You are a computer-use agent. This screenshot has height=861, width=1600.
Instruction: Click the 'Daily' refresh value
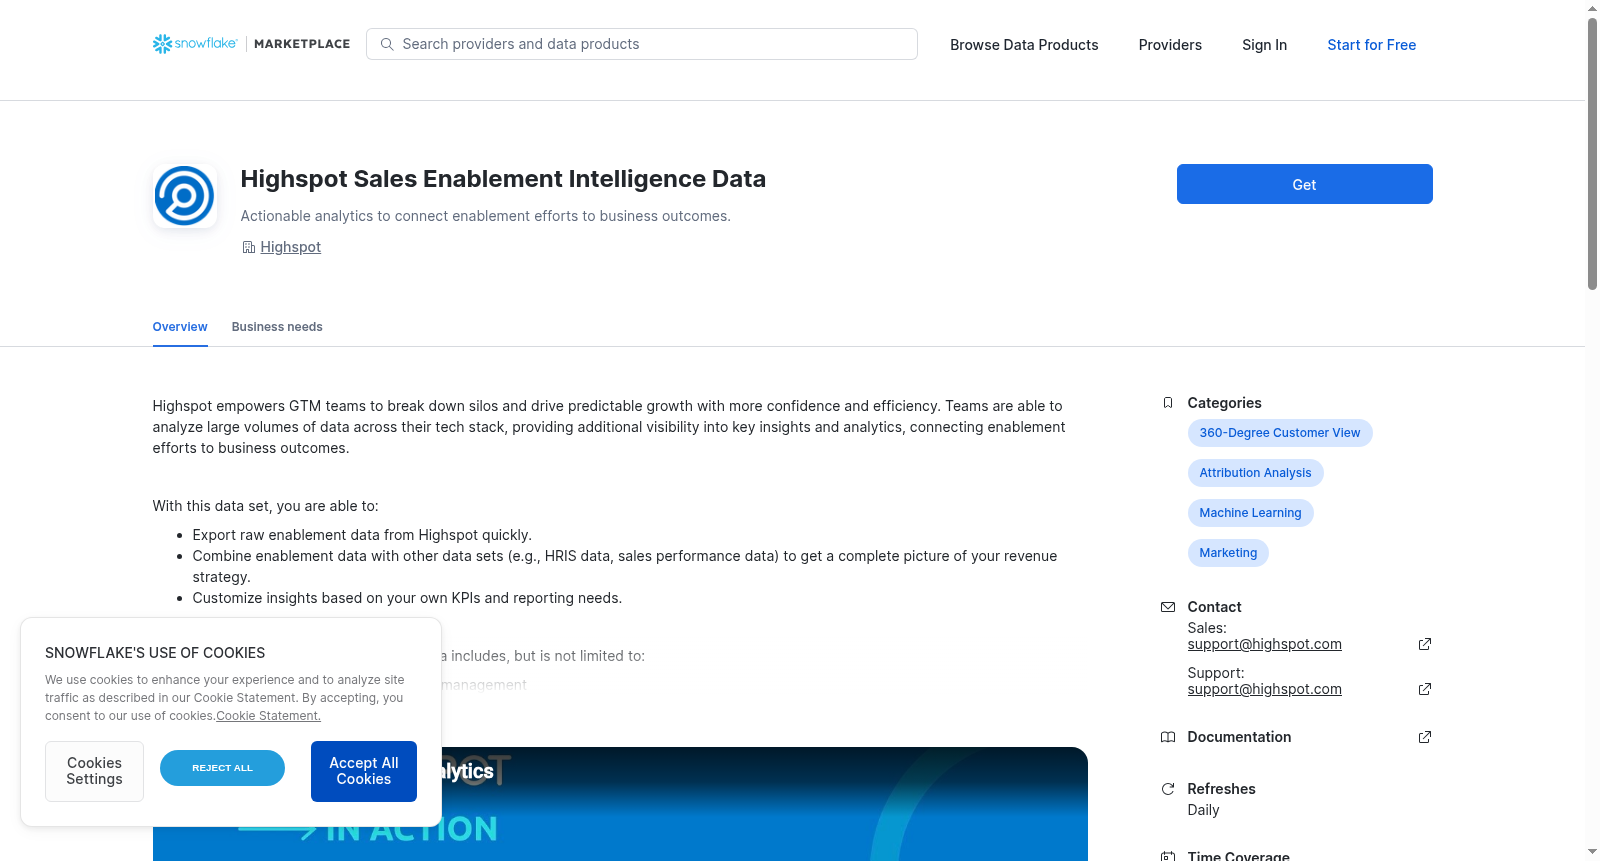(1203, 810)
